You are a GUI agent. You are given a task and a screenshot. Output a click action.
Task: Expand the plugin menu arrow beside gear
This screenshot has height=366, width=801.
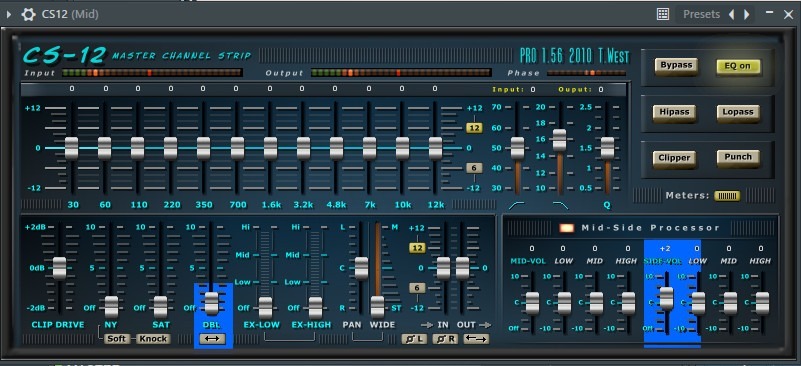click(x=9, y=14)
